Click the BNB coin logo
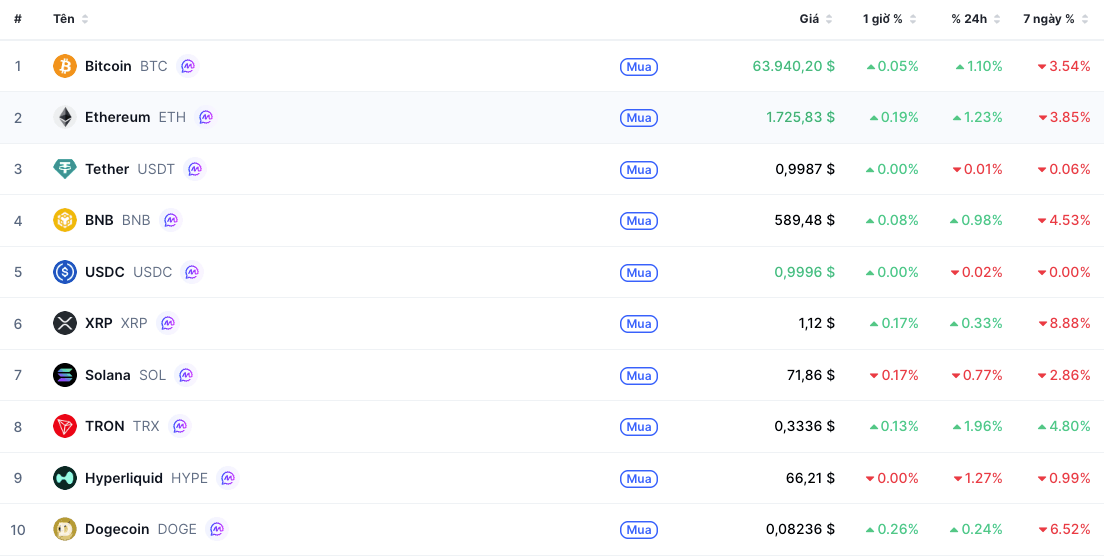The width and height of the screenshot is (1104, 557). (65, 220)
